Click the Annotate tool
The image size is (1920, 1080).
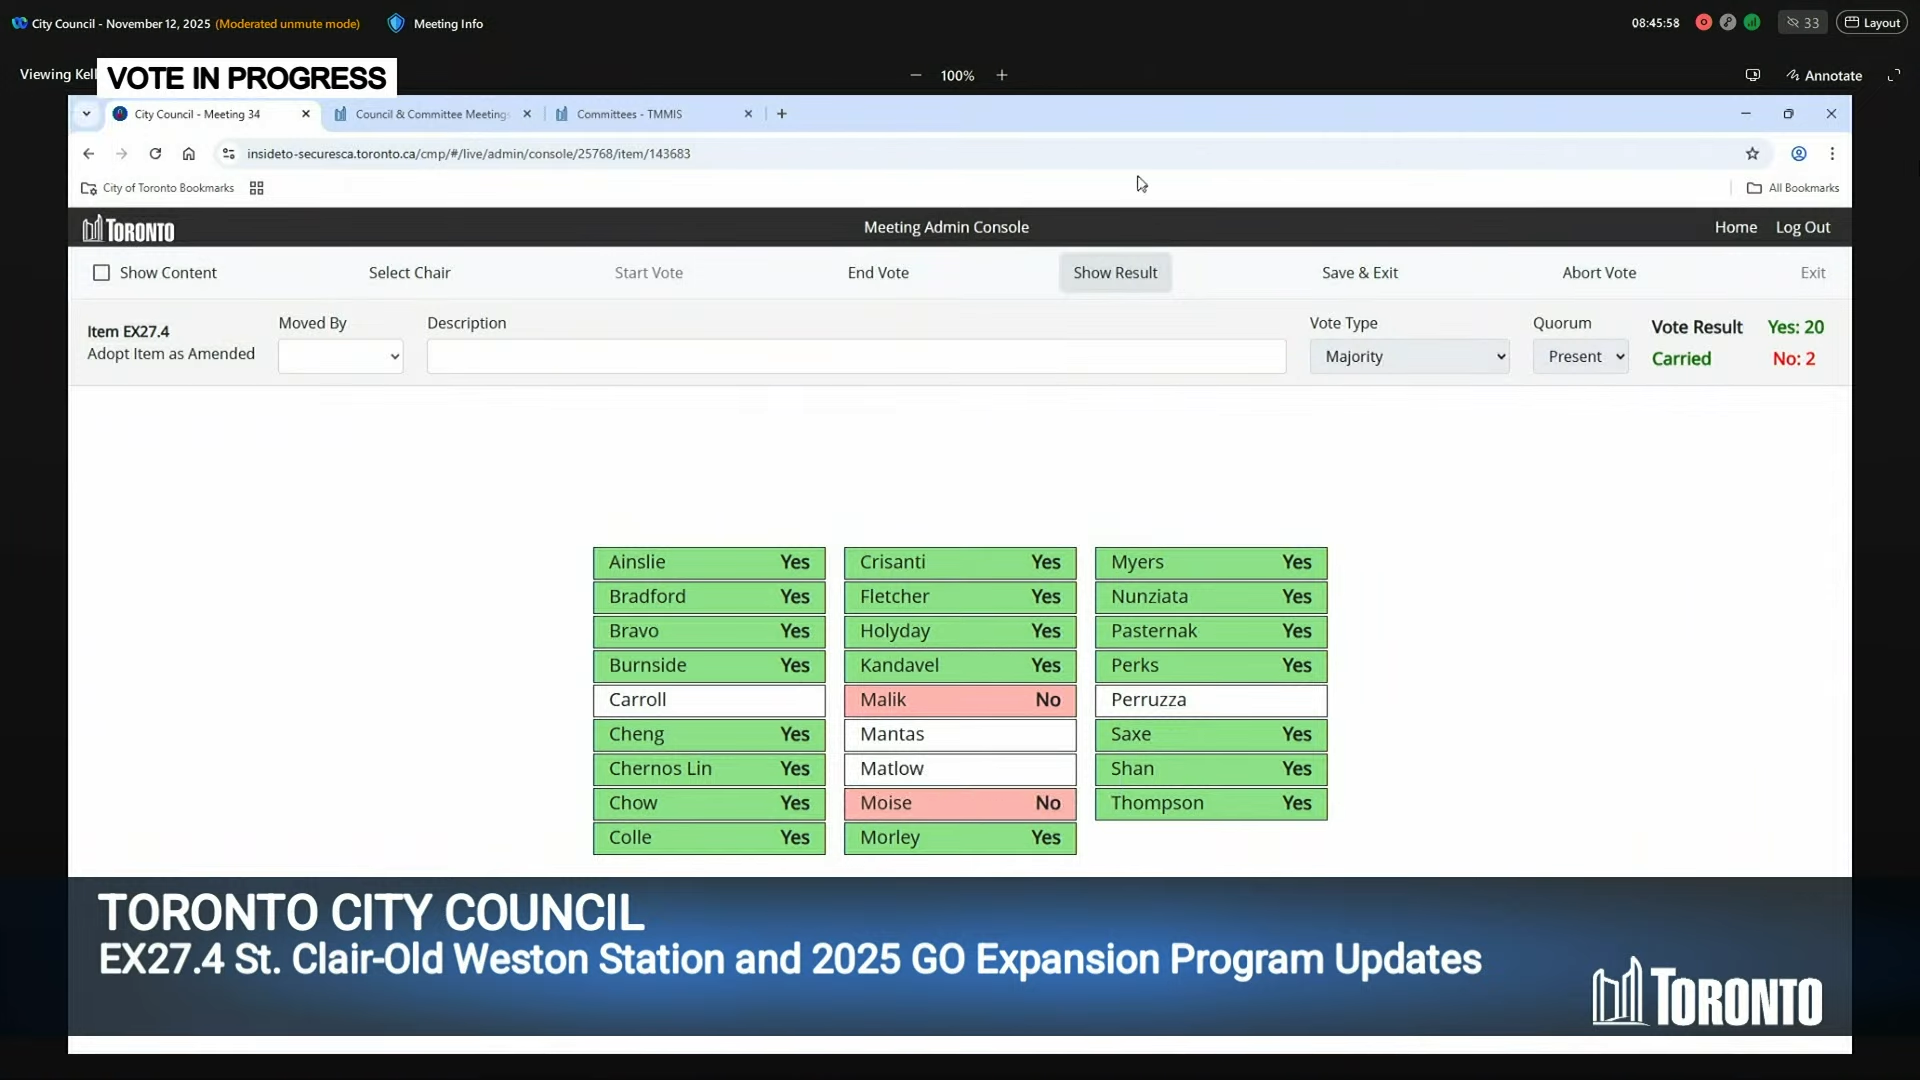coord(1824,76)
